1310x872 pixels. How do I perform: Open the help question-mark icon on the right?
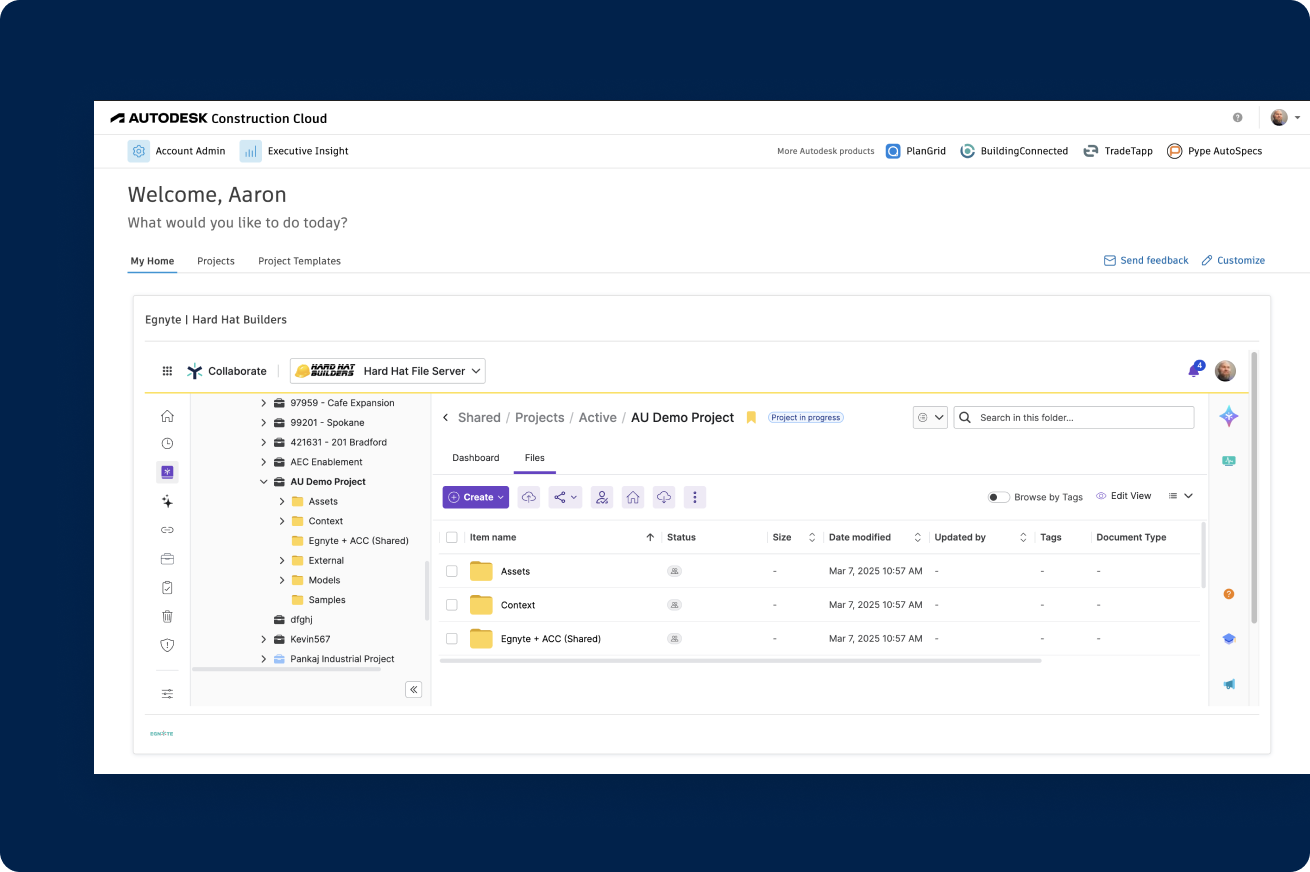1228,593
